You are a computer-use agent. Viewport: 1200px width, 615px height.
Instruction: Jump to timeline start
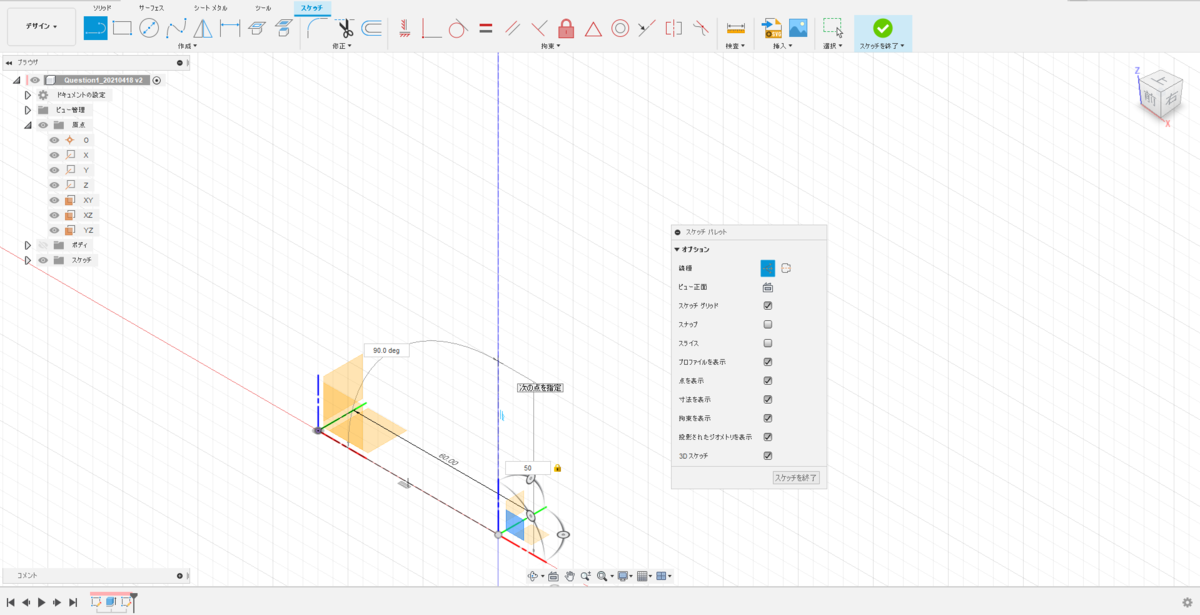(10, 603)
